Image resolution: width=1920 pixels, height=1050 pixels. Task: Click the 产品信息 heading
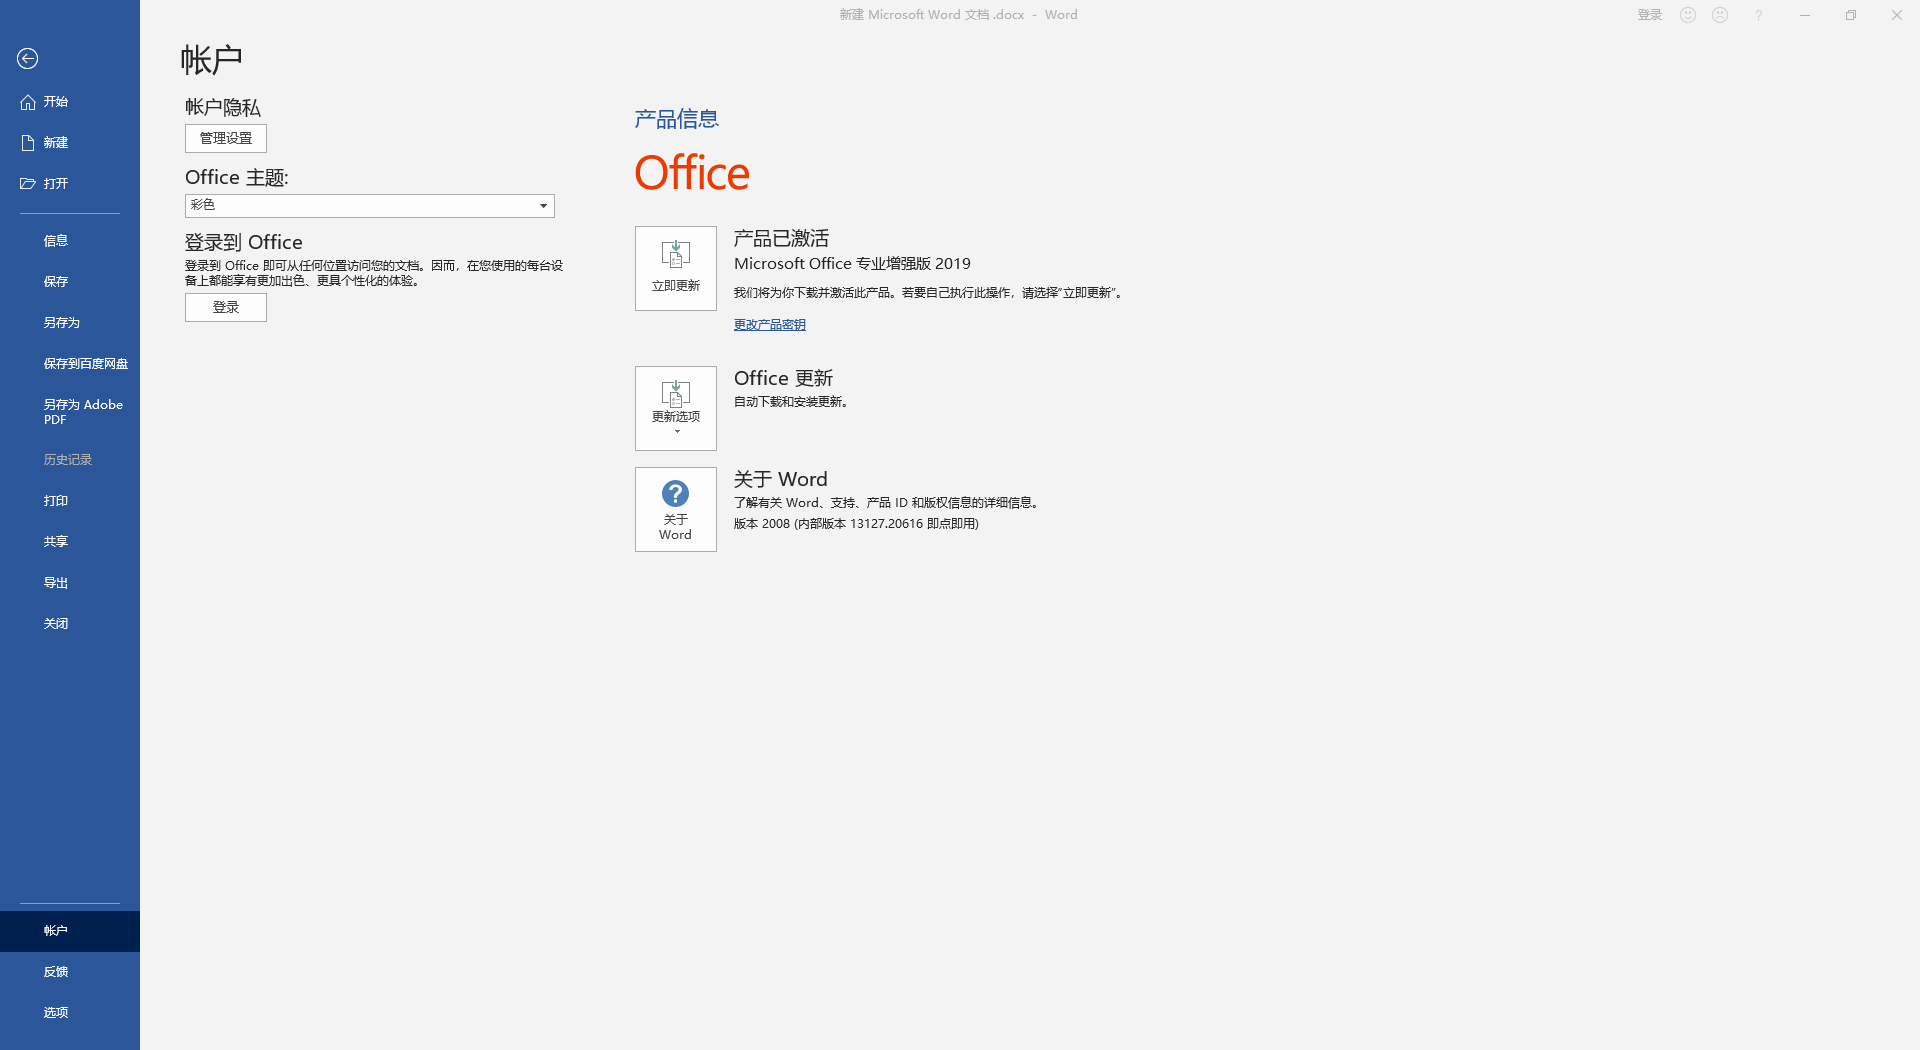pos(676,119)
